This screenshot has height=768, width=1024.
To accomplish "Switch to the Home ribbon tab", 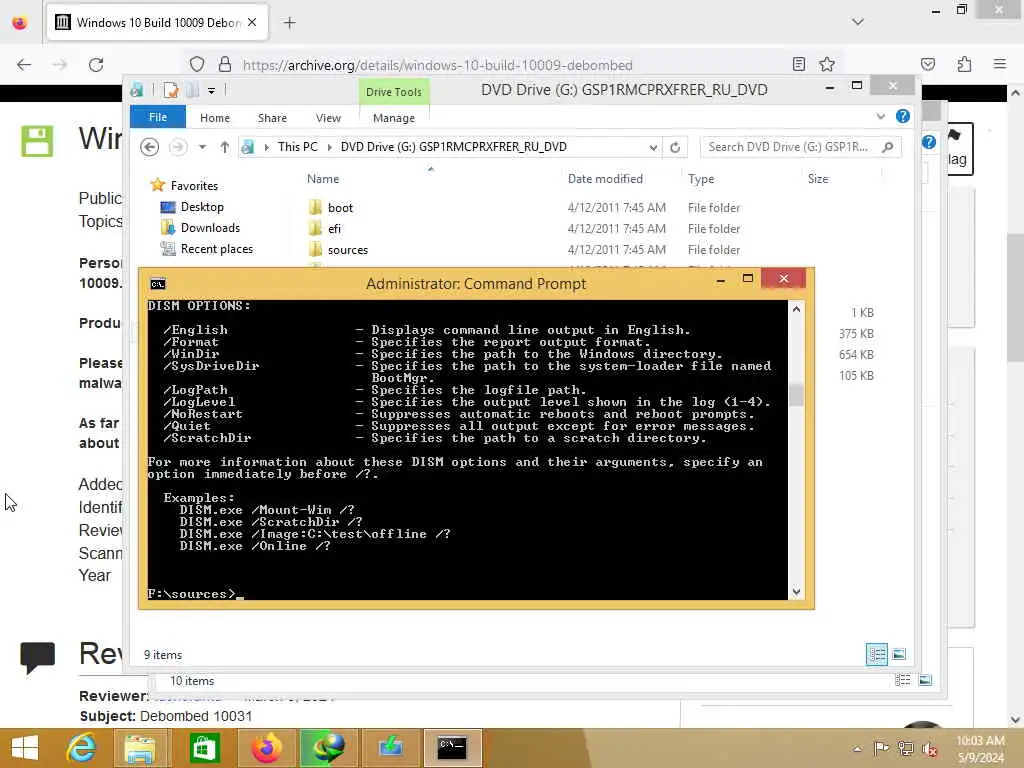I will [215, 118].
